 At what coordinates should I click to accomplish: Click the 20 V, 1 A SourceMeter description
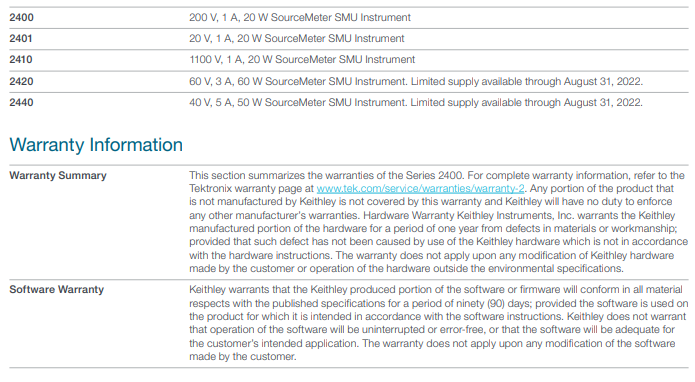pos(297,39)
